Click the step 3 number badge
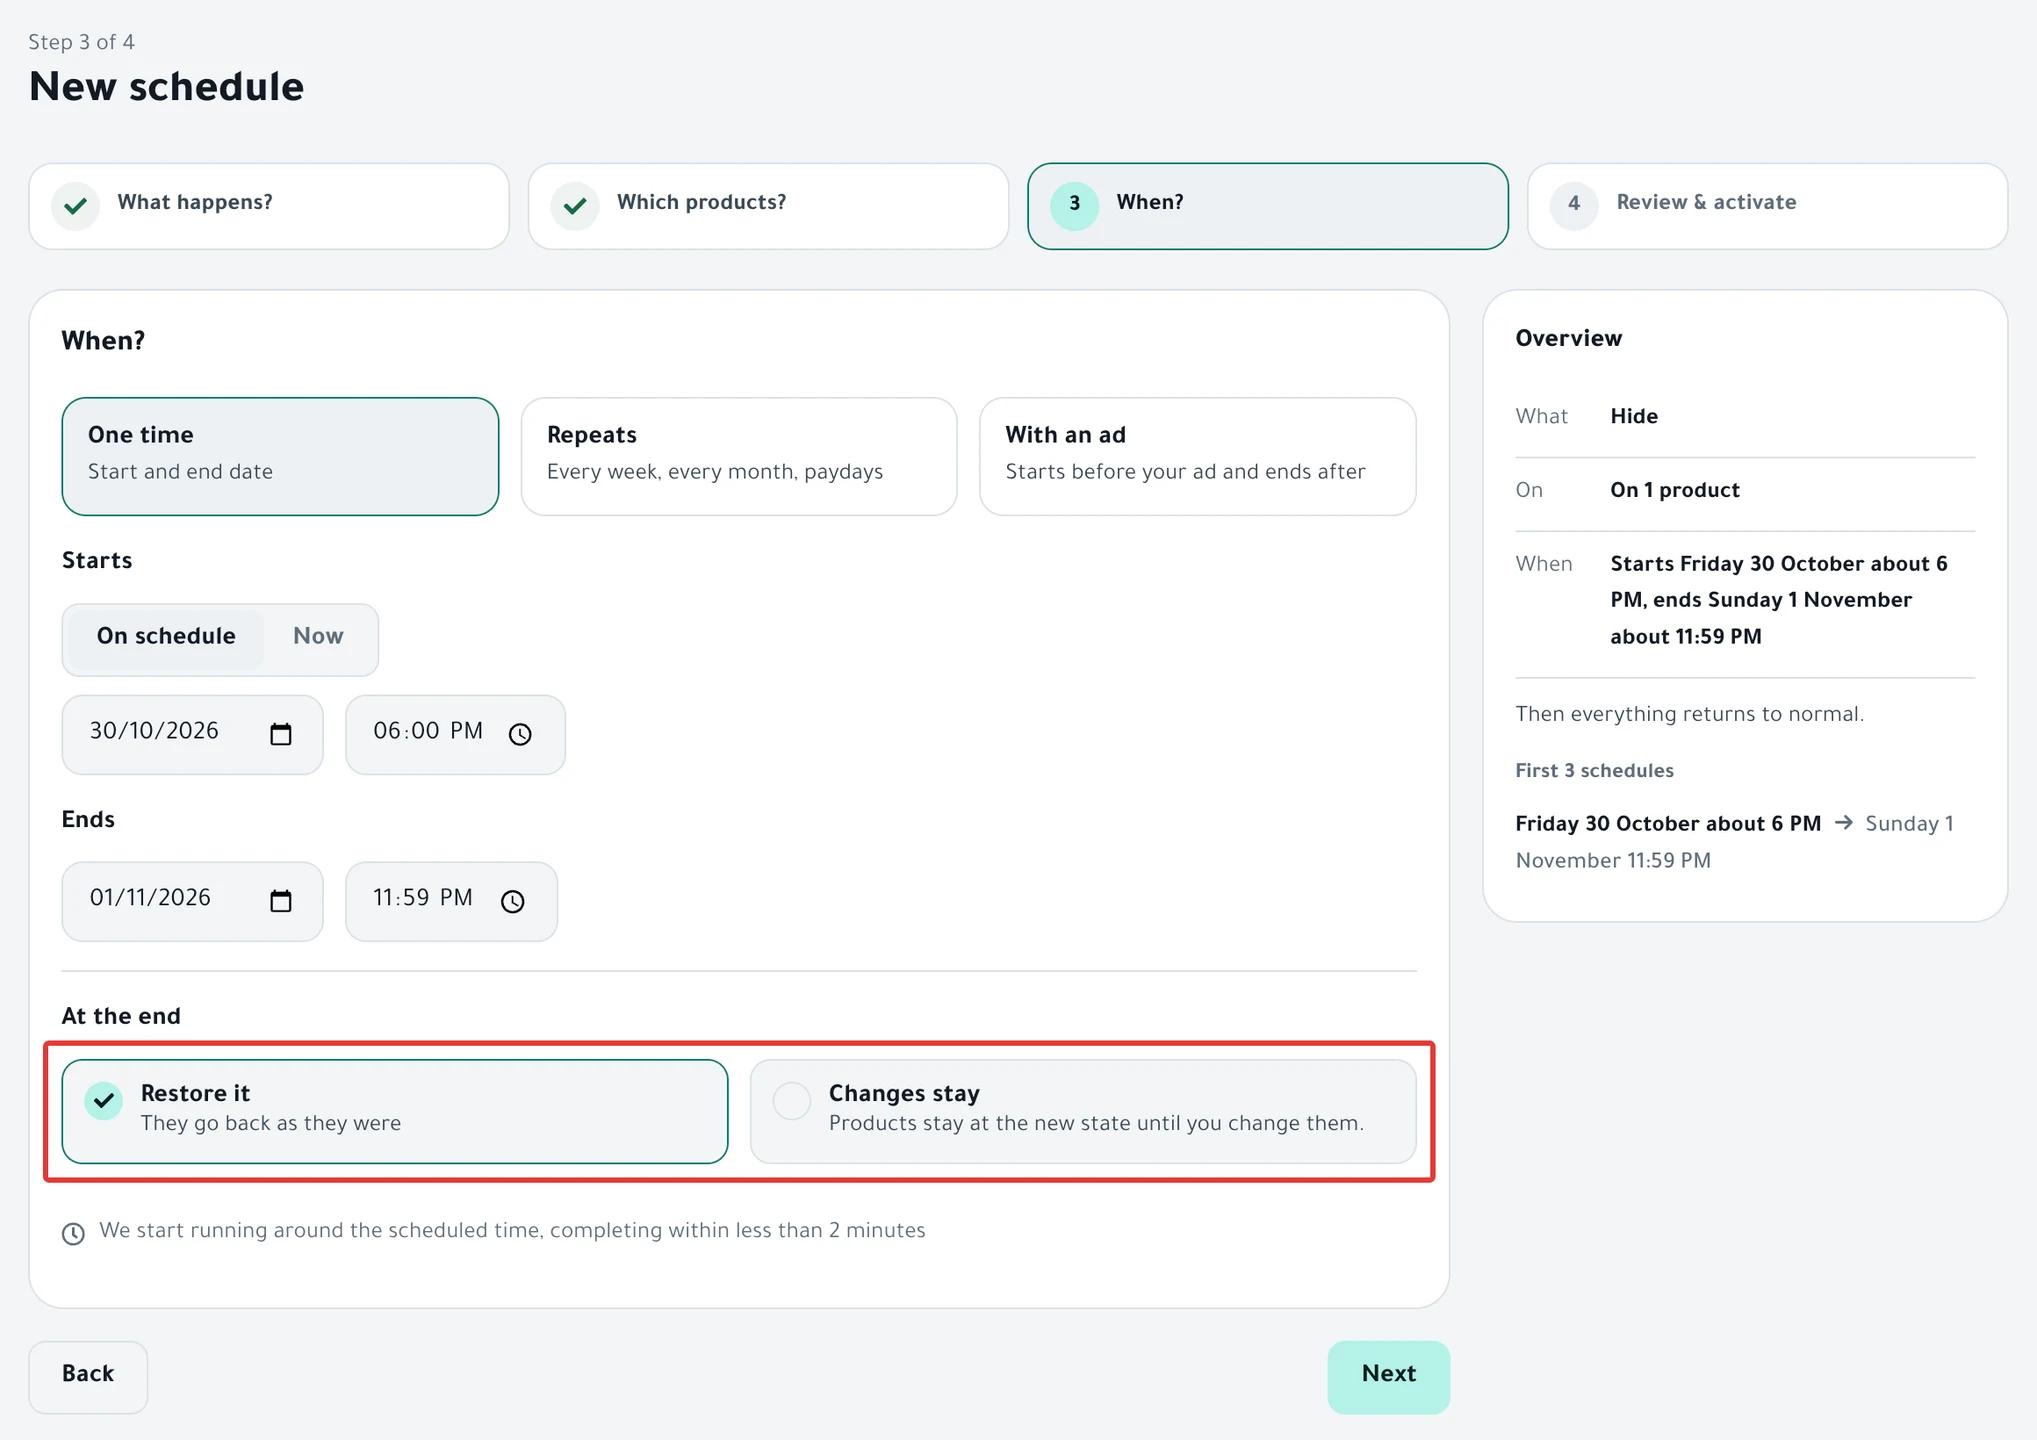 tap(1074, 206)
